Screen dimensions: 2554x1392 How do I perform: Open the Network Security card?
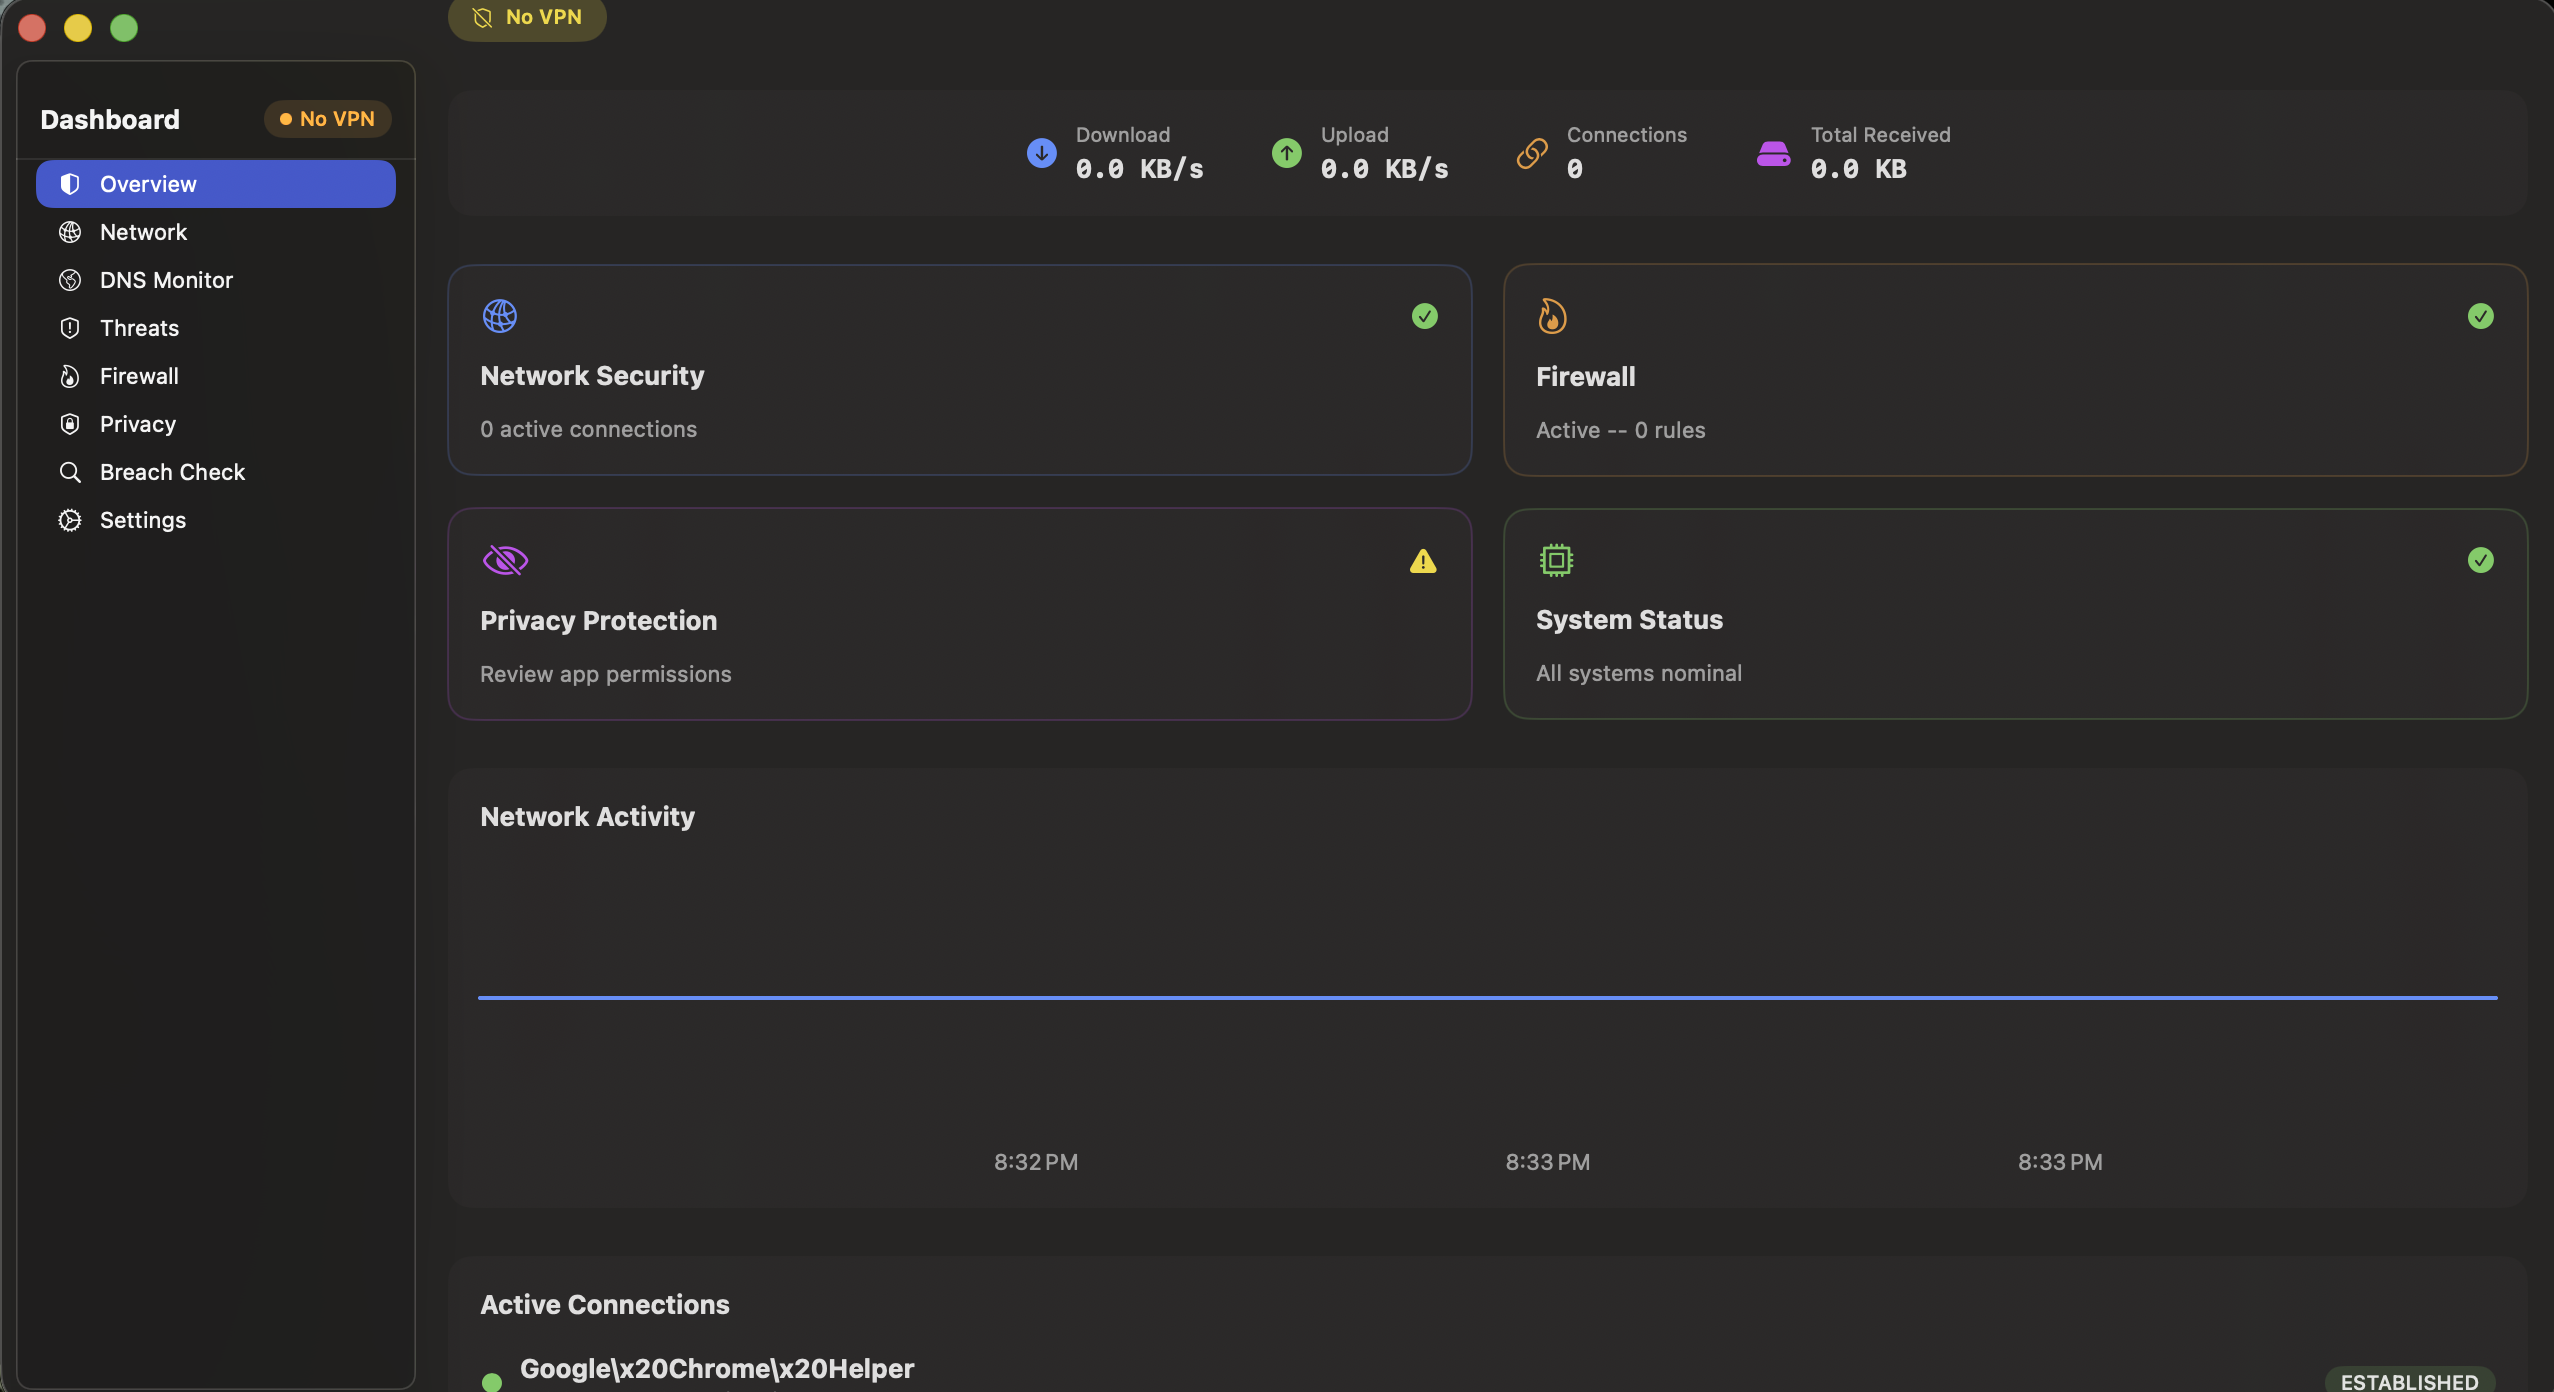960,370
